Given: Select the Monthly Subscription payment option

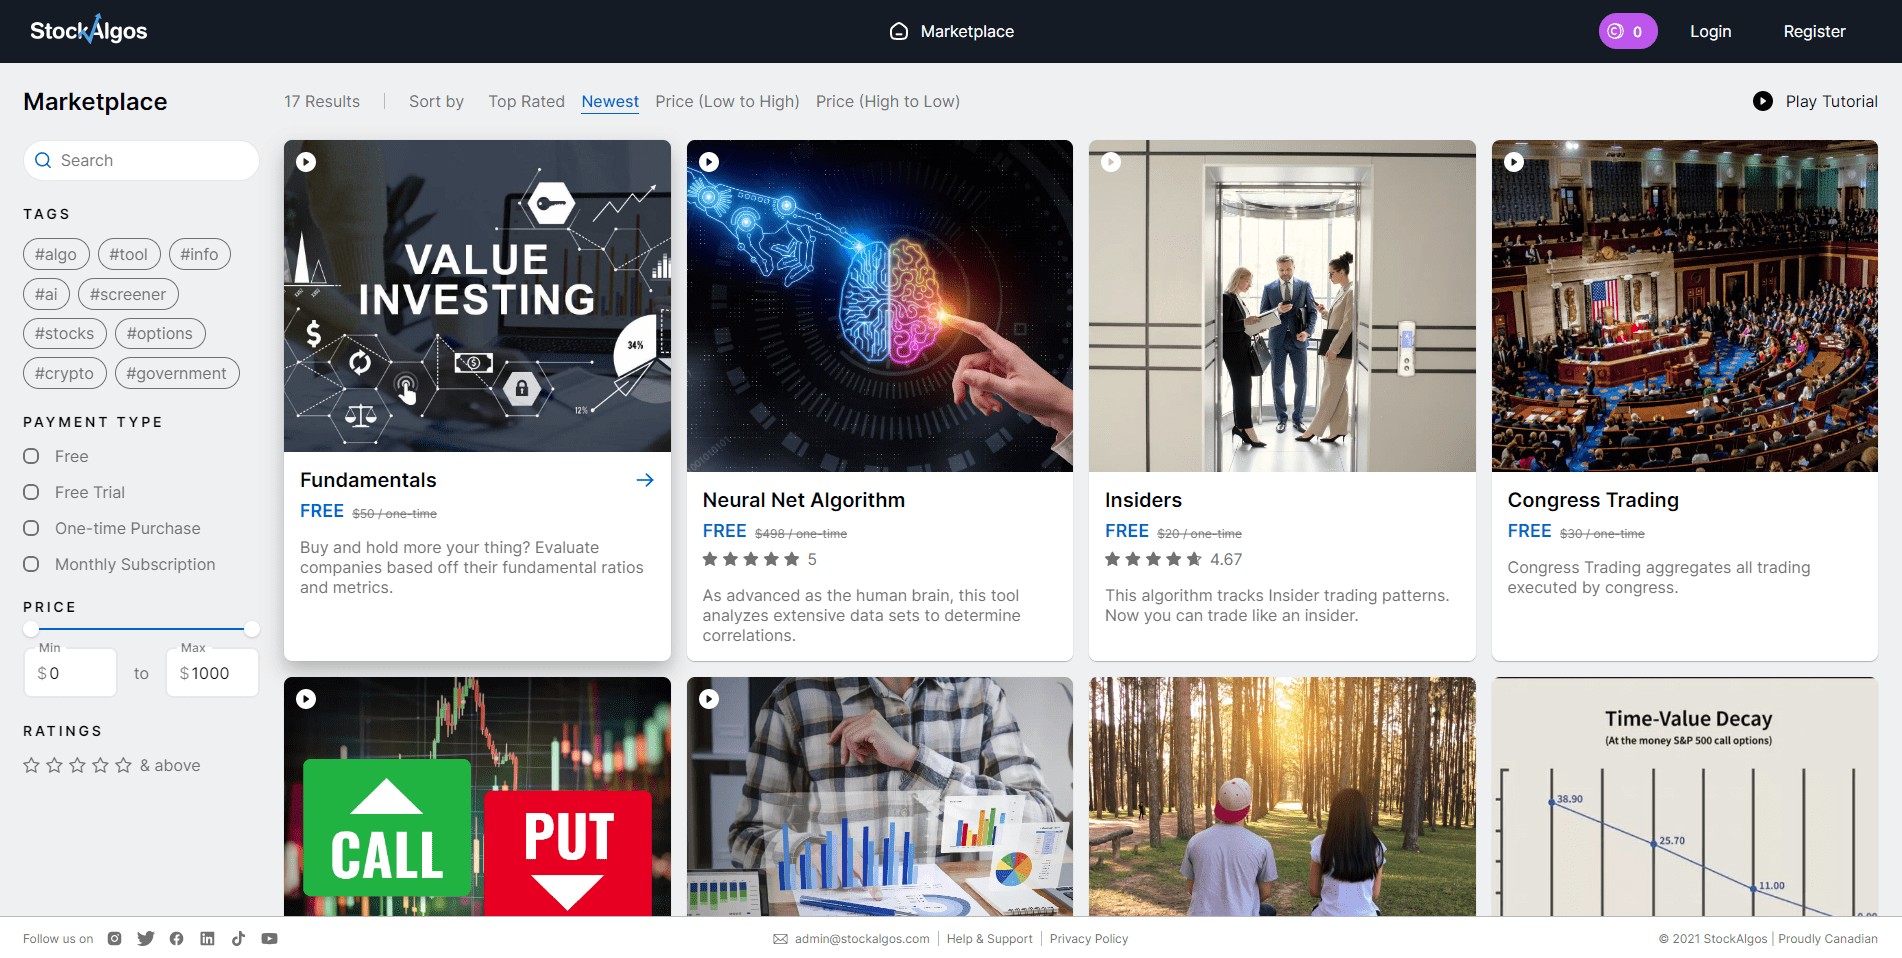Looking at the screenshot, I should tap(32, 564).
